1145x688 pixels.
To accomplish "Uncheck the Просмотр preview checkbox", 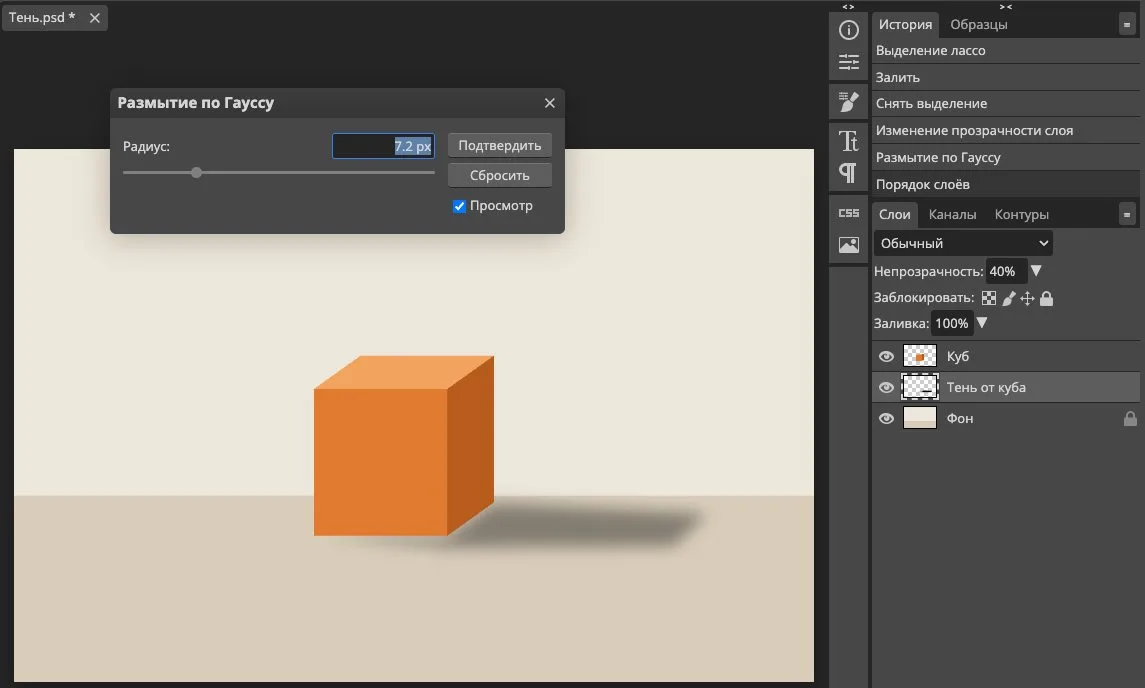I will [459, 207].
